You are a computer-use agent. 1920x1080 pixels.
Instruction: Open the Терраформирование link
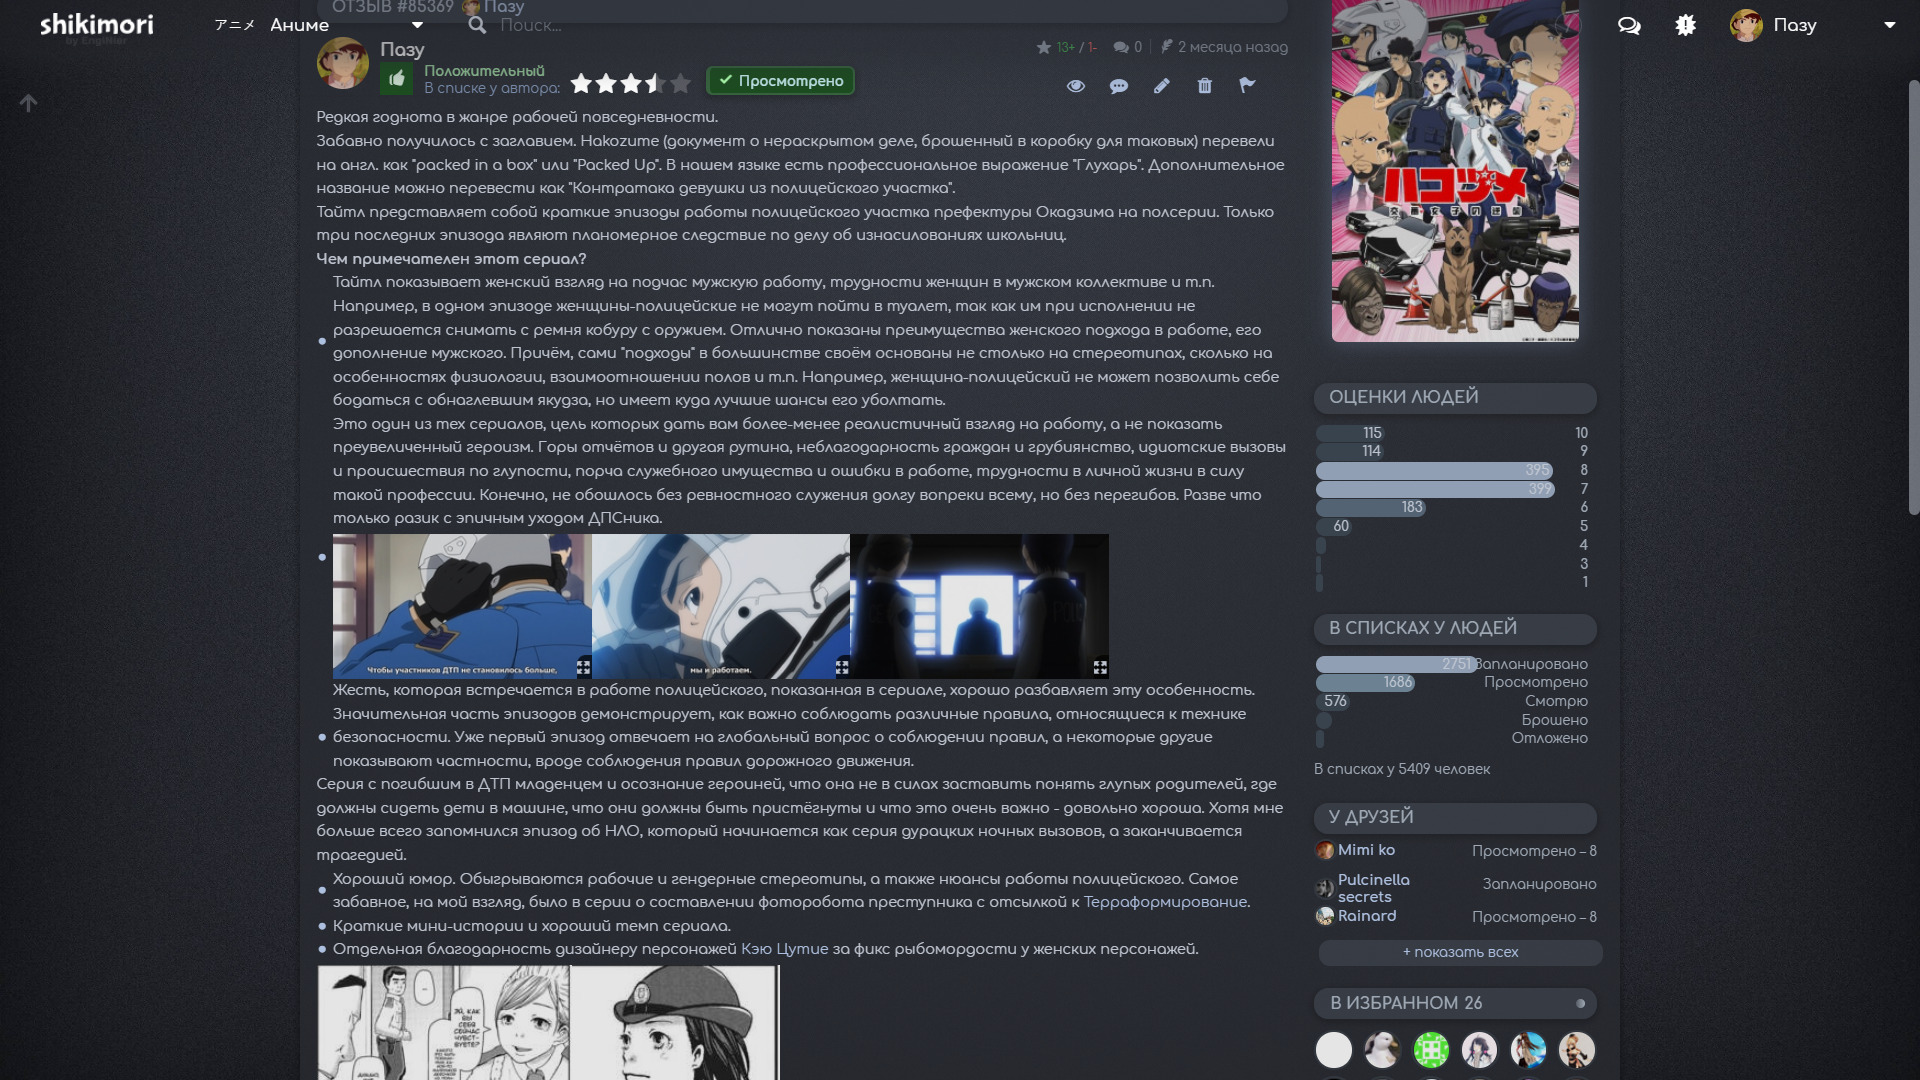pyautogui.click(x=1165, y=902)
